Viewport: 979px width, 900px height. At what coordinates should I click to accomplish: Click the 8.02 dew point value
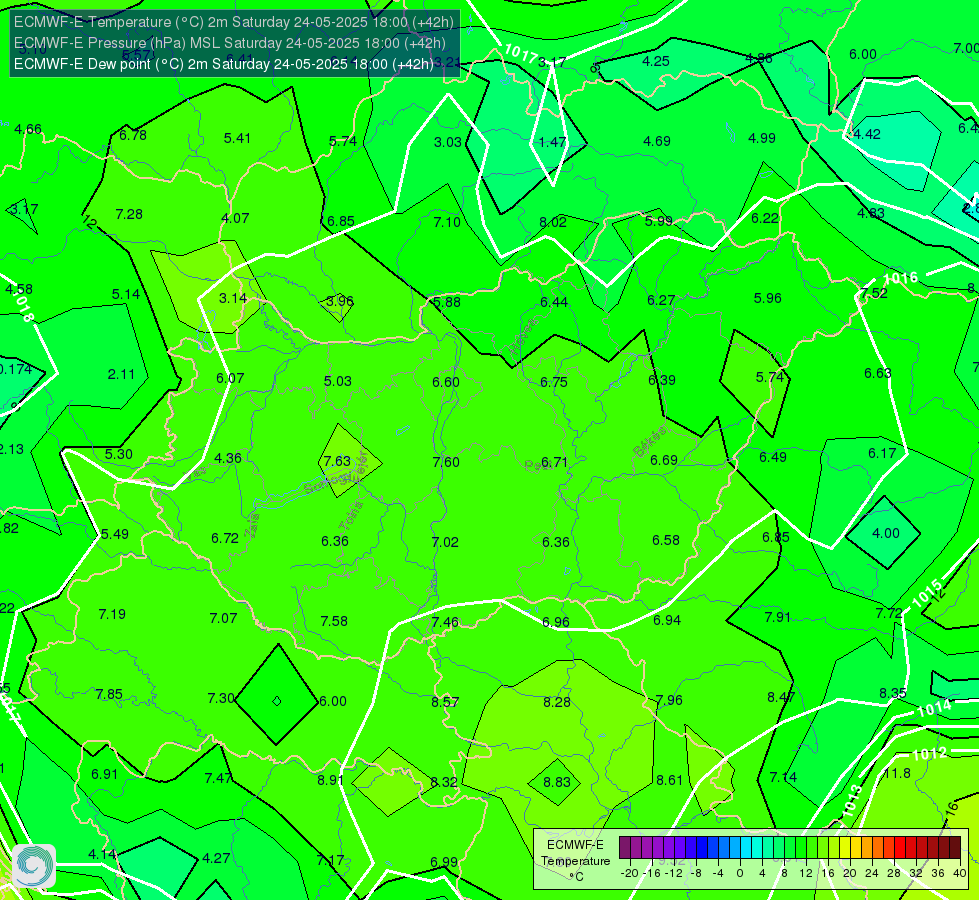pyautogui.click(x=553, y=222)
